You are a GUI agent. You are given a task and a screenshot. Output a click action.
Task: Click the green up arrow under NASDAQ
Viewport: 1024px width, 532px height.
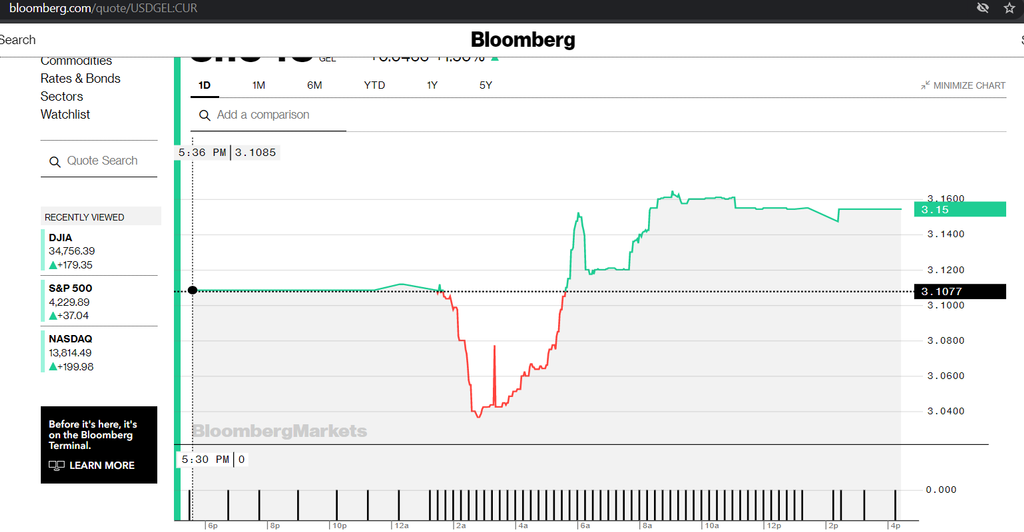coord(53,367)
